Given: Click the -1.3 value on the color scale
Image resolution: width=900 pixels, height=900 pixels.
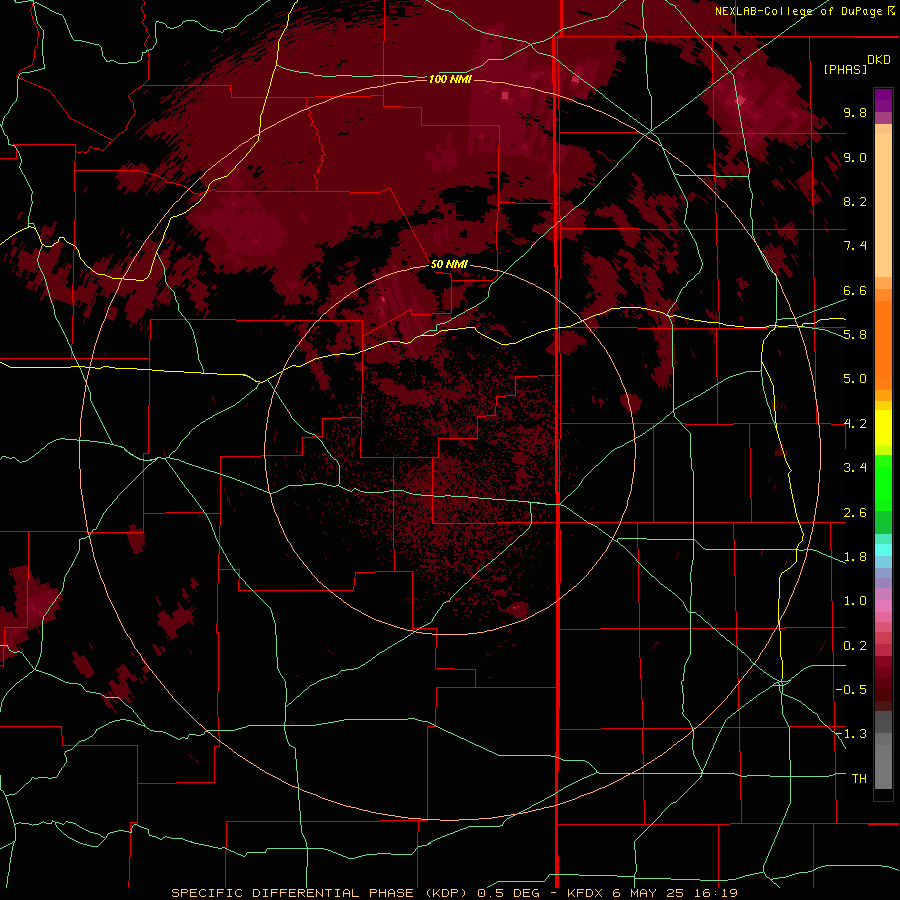Looking at the screenshot, I should click(x=851, y=734).
